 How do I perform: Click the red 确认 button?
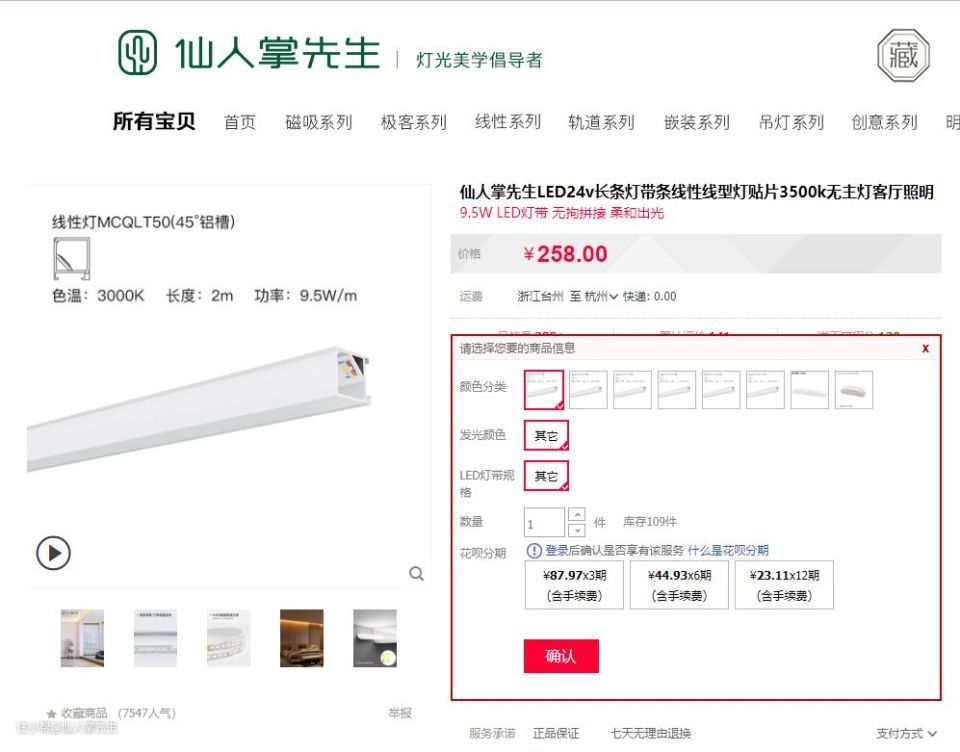pyautogui.click(x=561, y=656)
